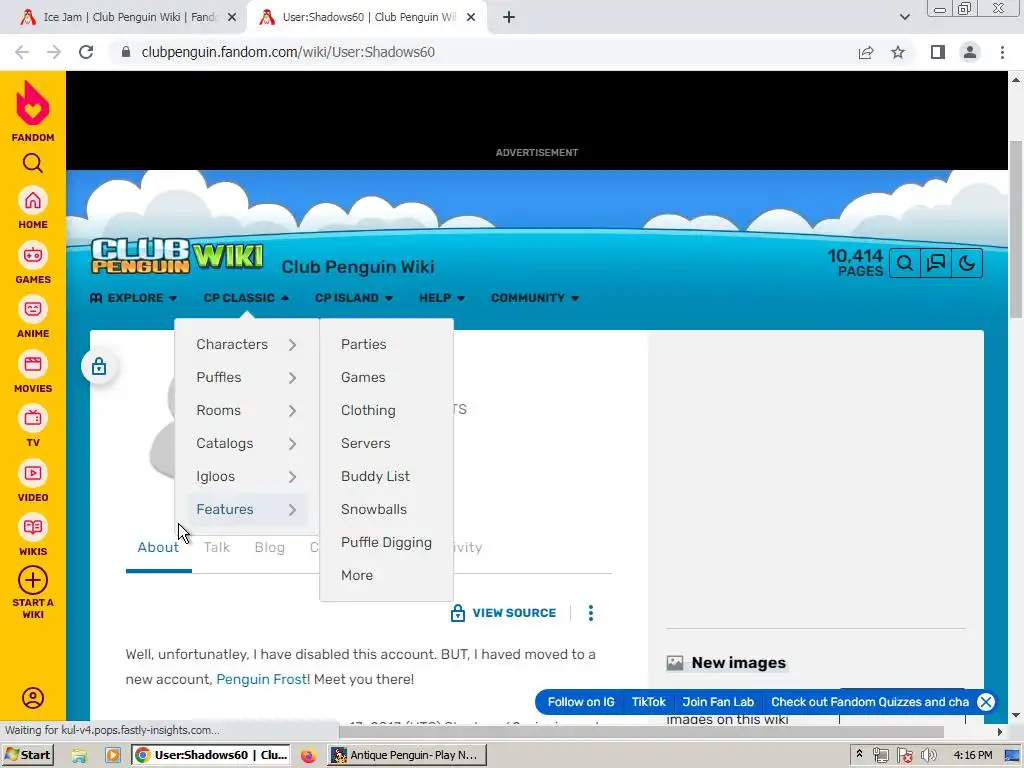Switch to the Blog profile tab
The height and width of the screenshot is (768, 1024).
coord(269,547)
